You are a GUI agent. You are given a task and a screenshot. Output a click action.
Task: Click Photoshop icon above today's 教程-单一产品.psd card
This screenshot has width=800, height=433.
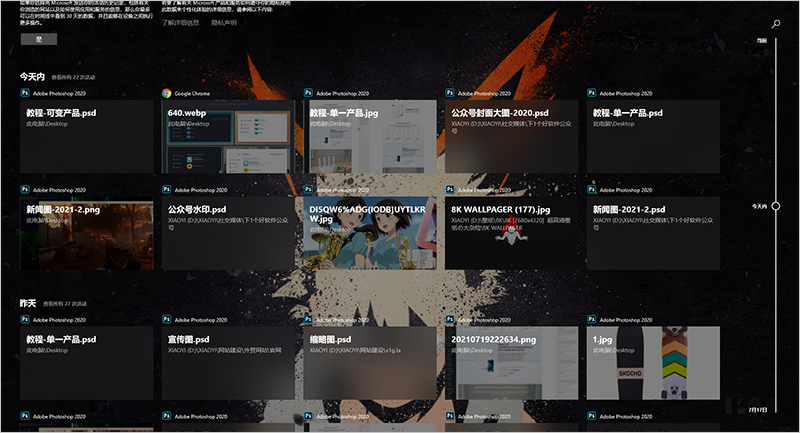[x=591, y=93]
